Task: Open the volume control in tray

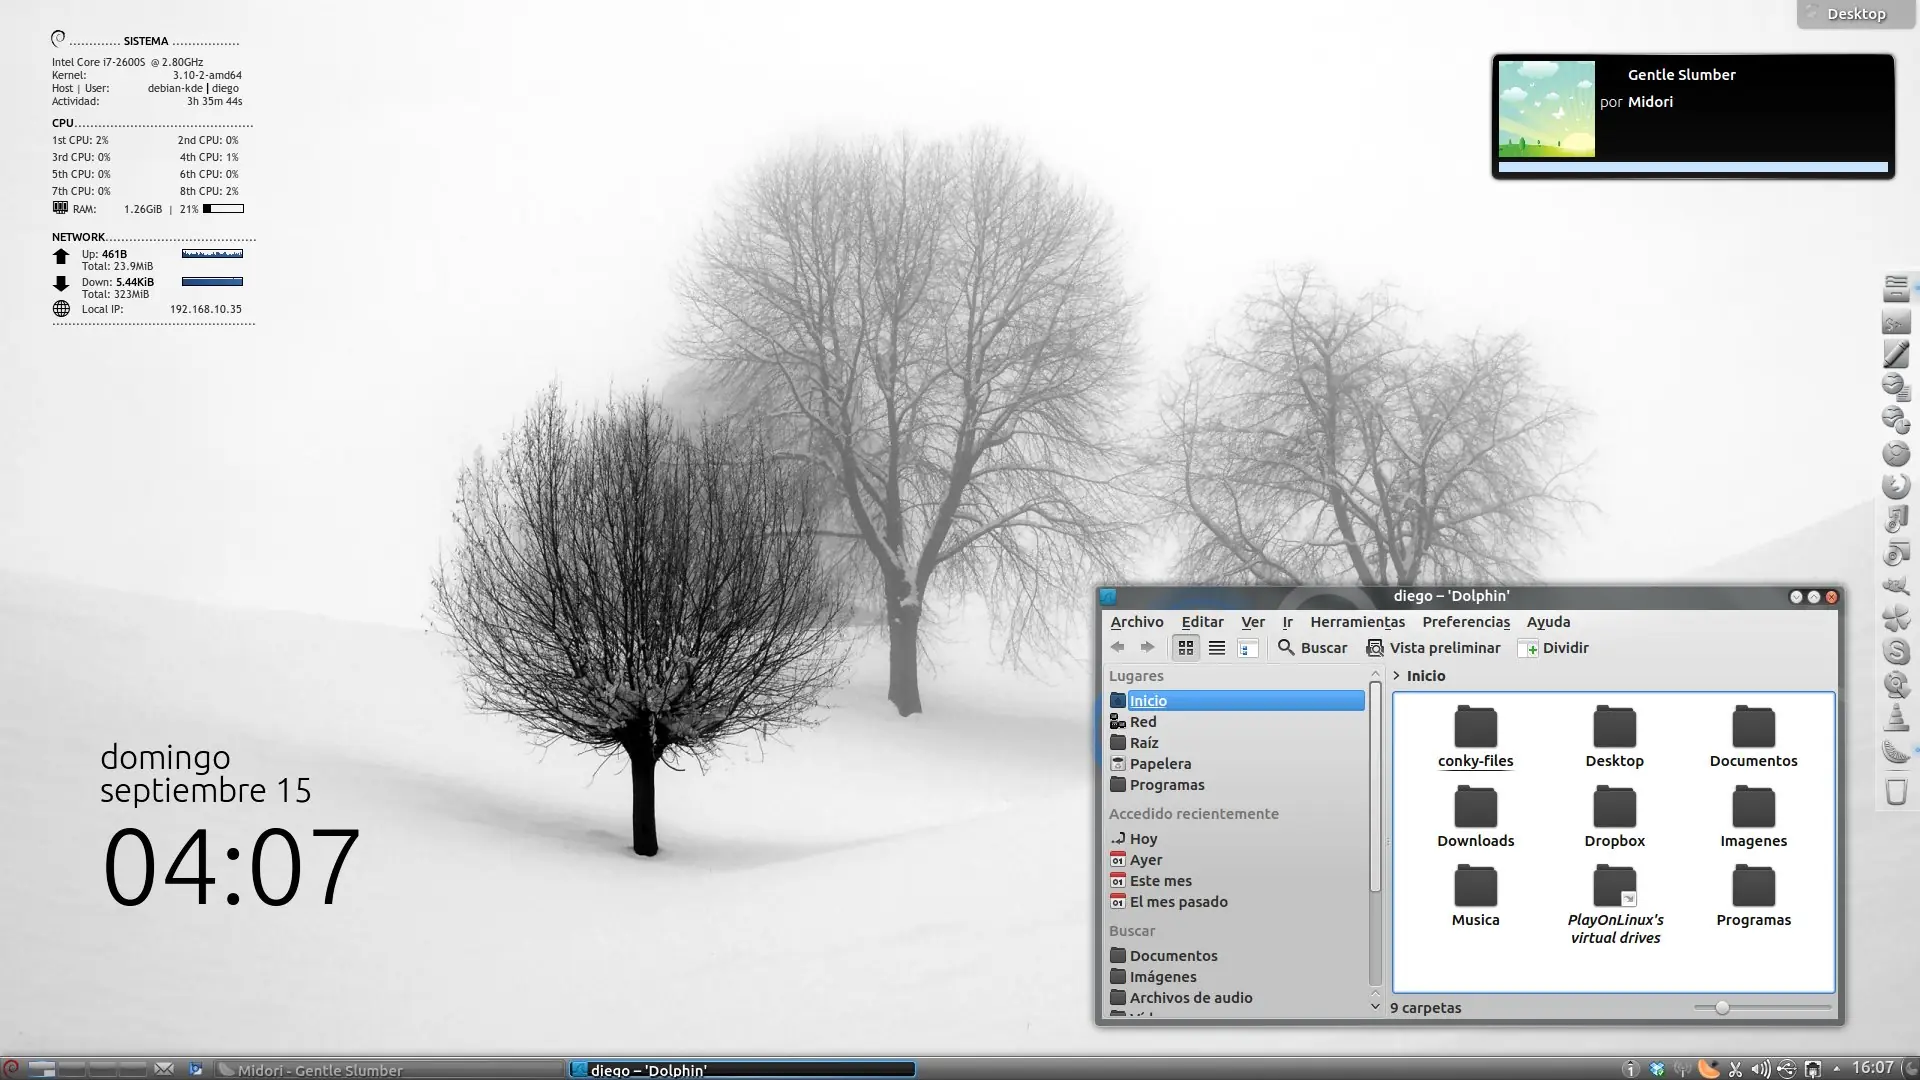Action: tap(1761, 1069)
